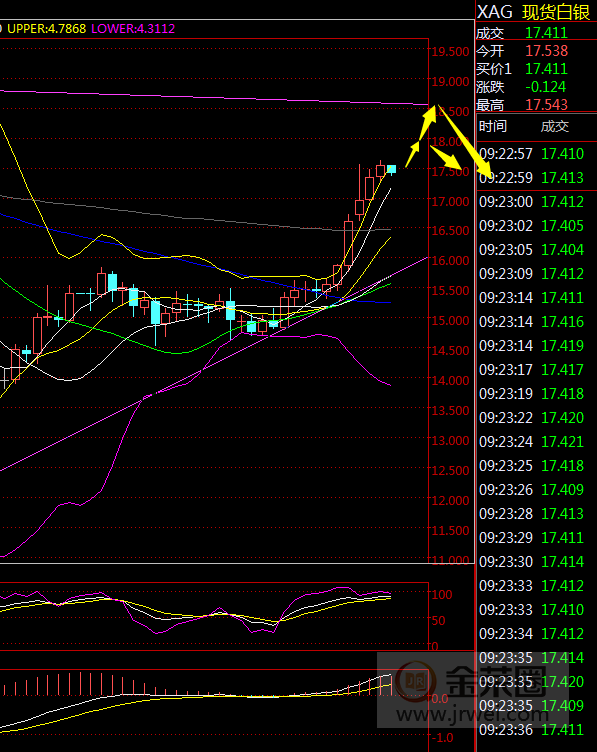Click the 最高 17.543 quote field
This screenshot has width=597, height=752.
click(522, 105)
